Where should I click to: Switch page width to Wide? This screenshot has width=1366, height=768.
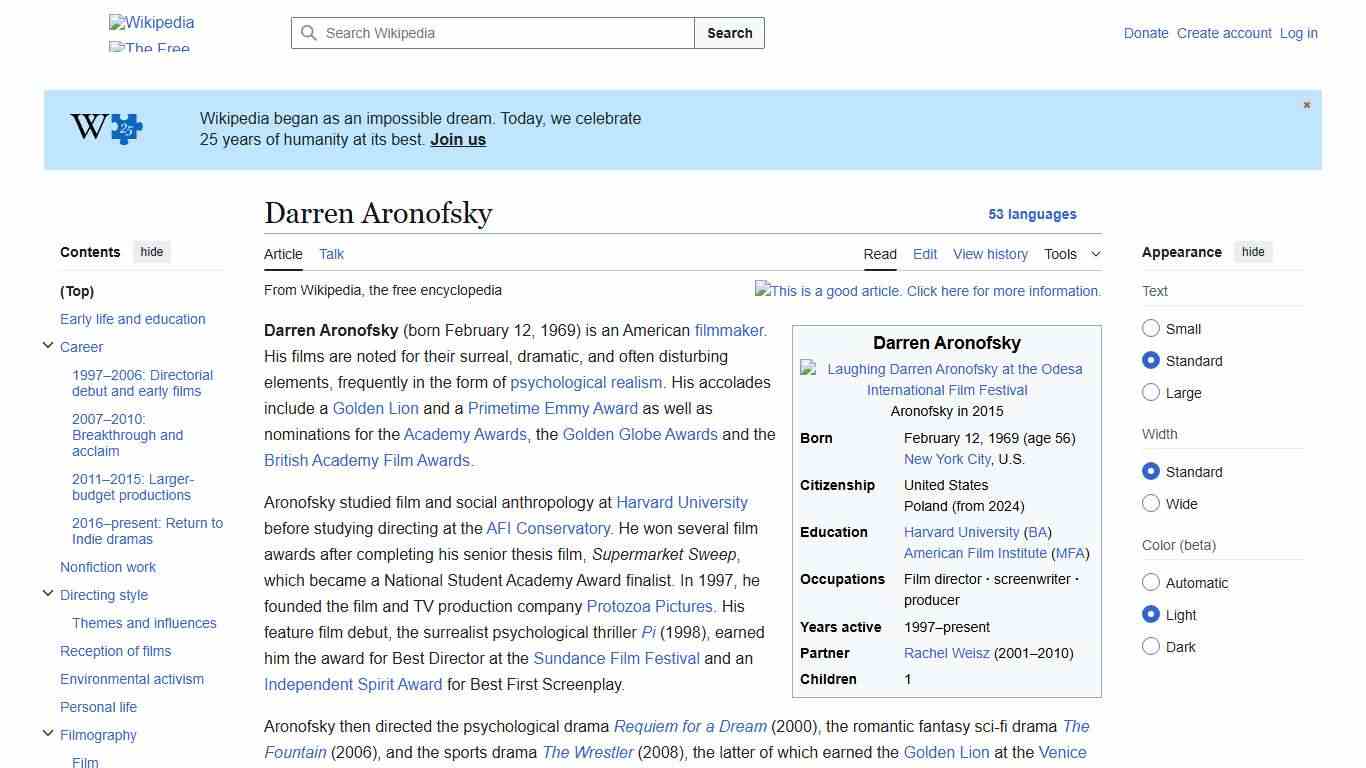1151,504
